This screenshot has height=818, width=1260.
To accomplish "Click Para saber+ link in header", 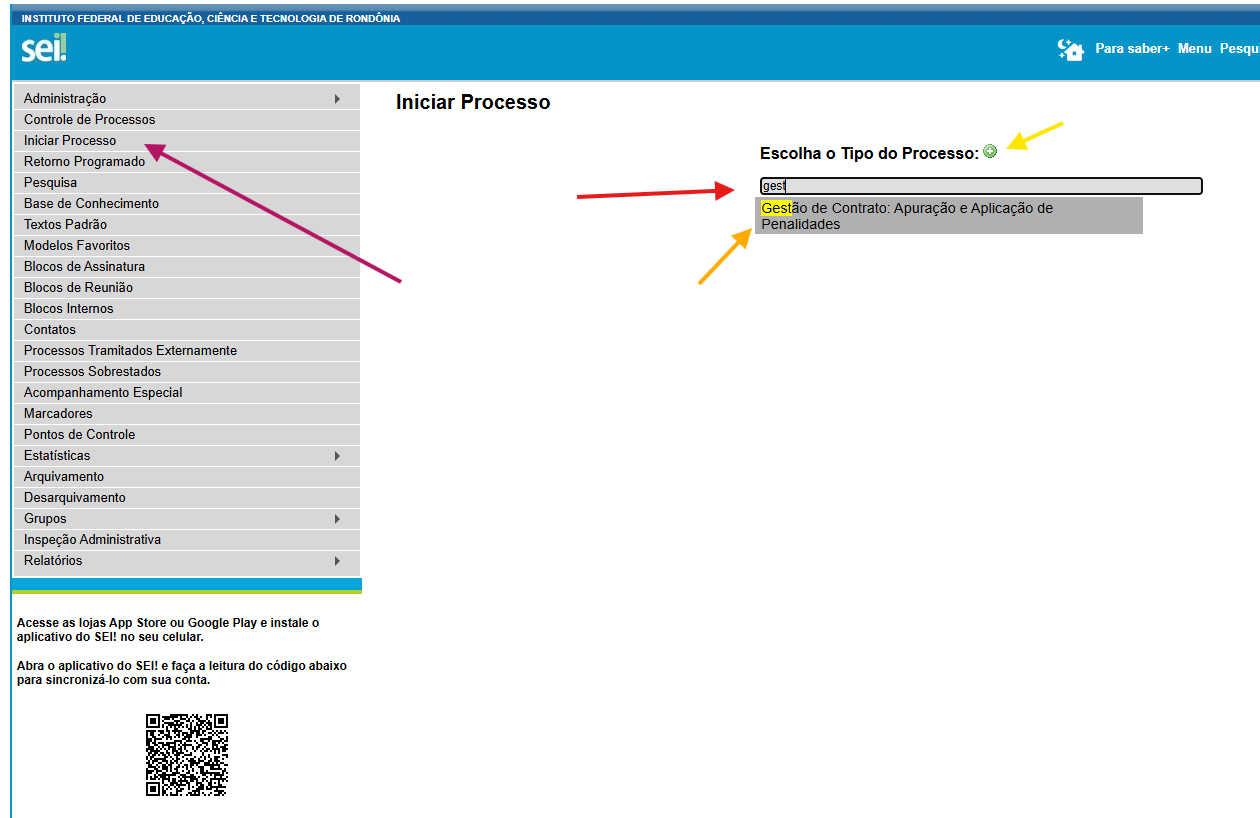I will tap(1132, 49).
